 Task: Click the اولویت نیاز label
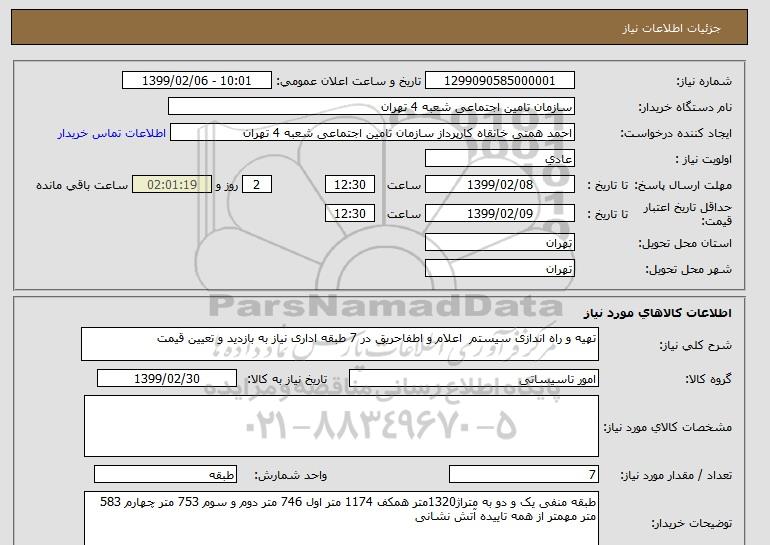tap(704, 159)
